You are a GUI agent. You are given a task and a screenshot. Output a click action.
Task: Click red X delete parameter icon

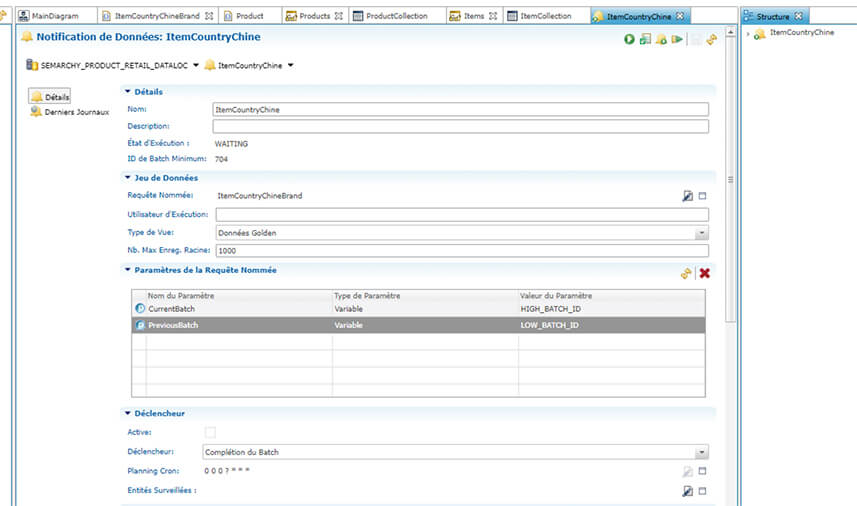click(x=704, y=273)
